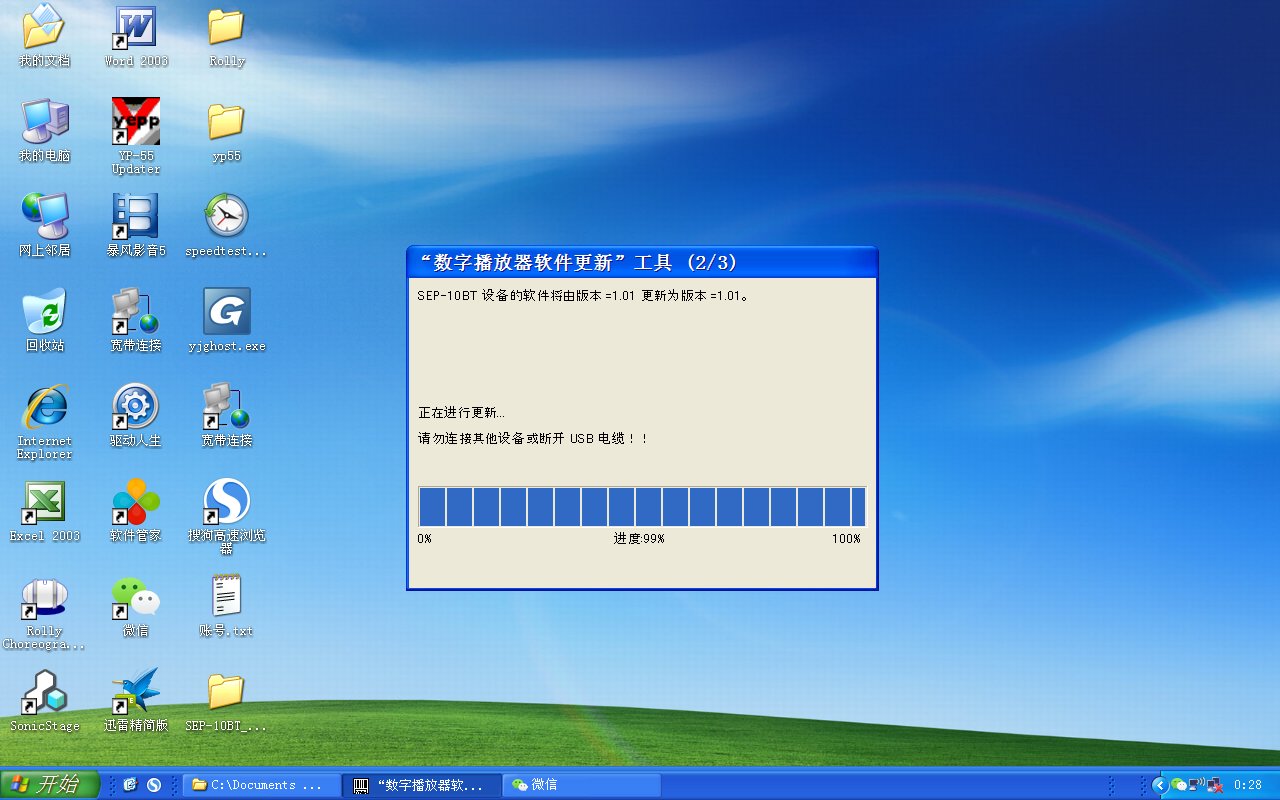Select the YP-55 Updater shortcut
Image resolution: width=1280 pixels, height=800 pixels.
click(x=136, y=137)
